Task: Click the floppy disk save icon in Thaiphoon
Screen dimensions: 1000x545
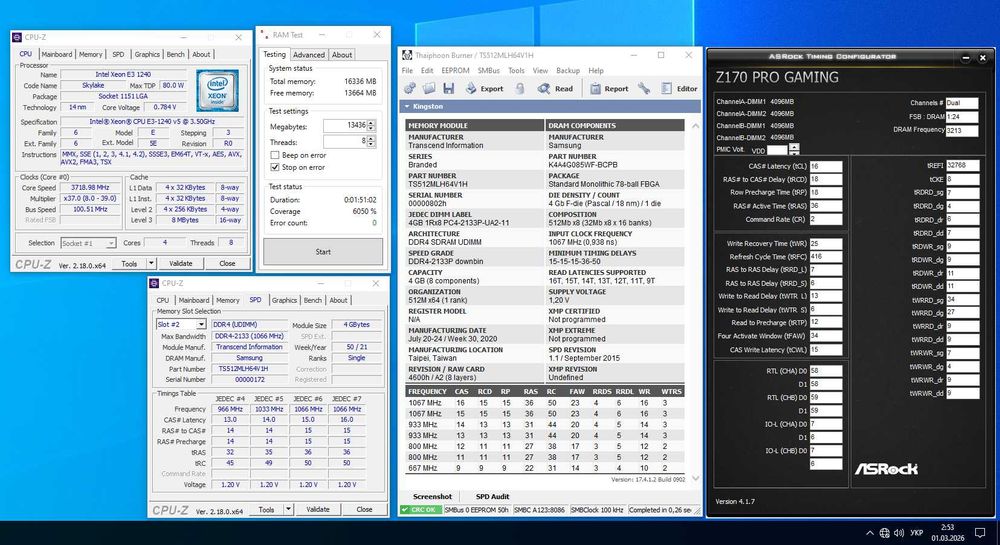Action: click(448, 89)
